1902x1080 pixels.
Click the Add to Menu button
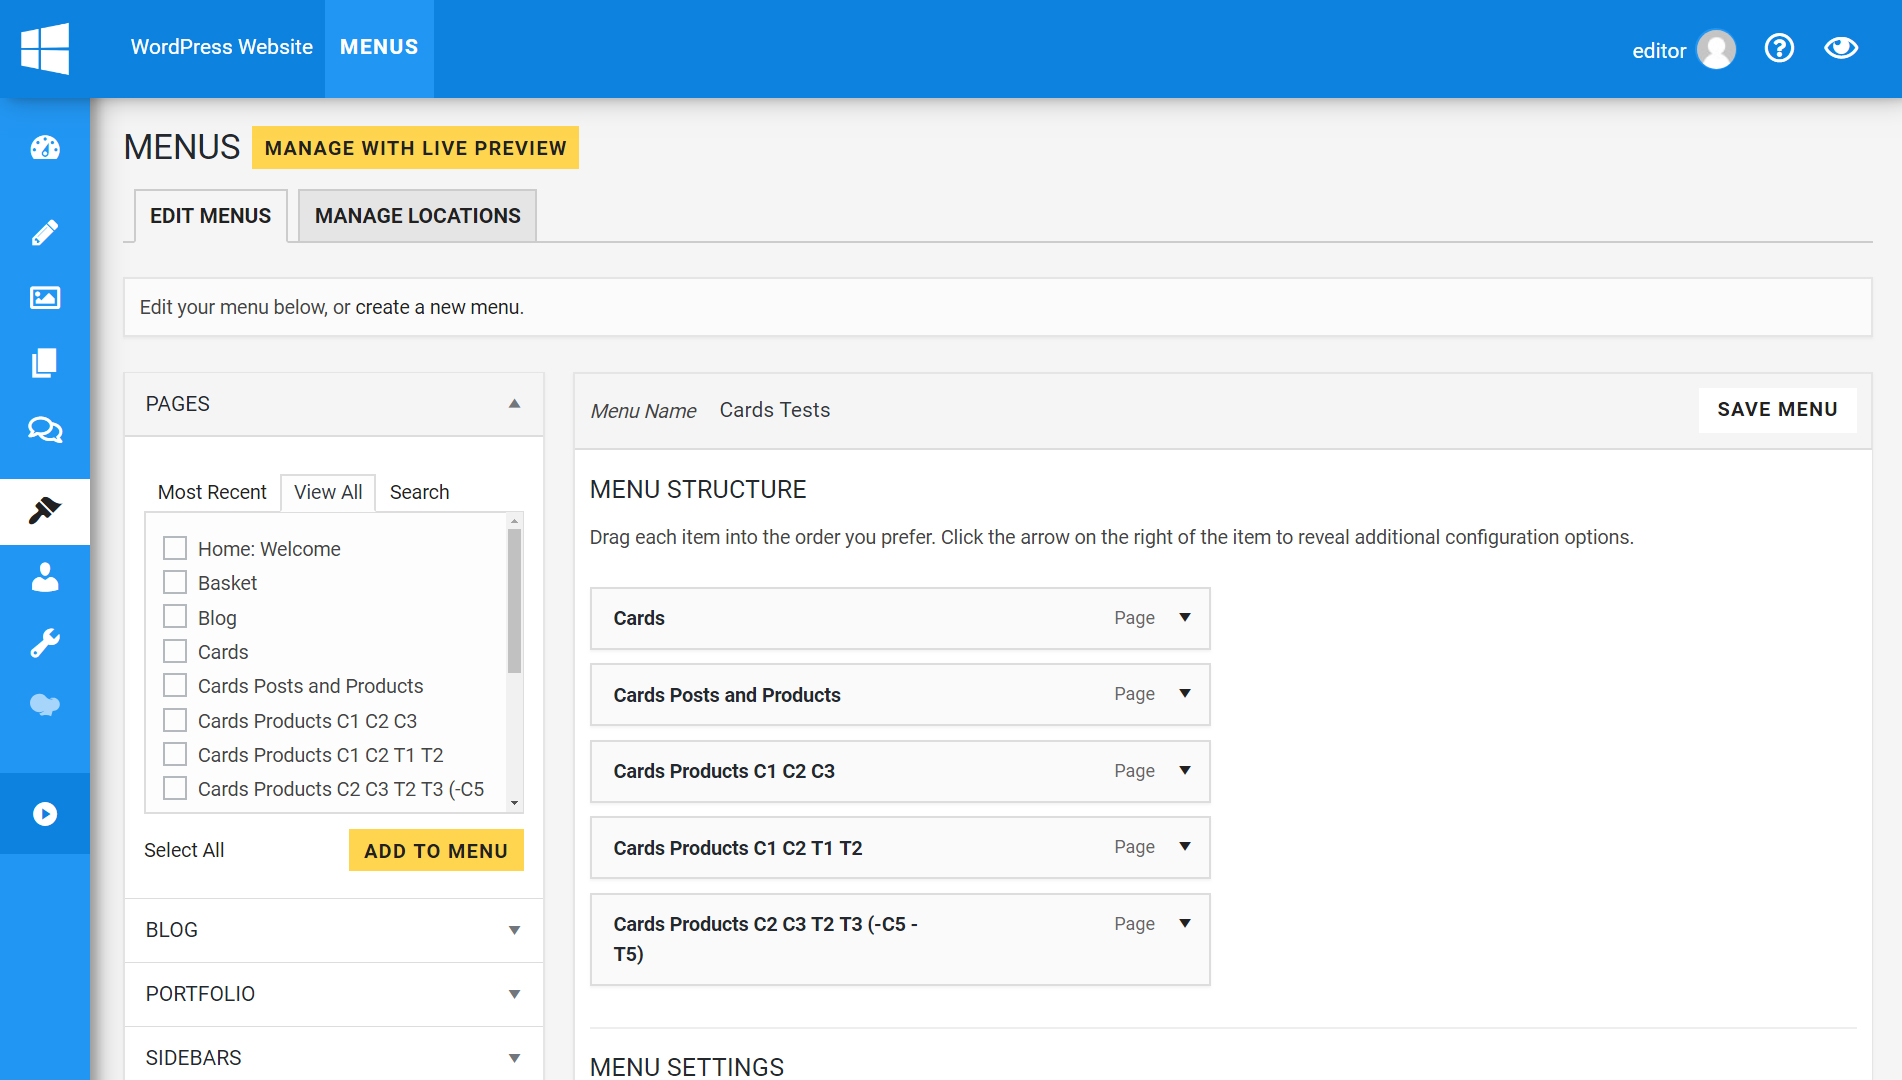(436, 851)
